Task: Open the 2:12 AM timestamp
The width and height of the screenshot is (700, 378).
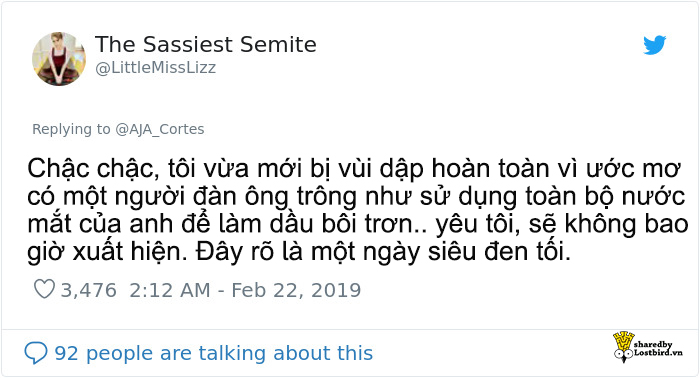Action: coord(170,290)
